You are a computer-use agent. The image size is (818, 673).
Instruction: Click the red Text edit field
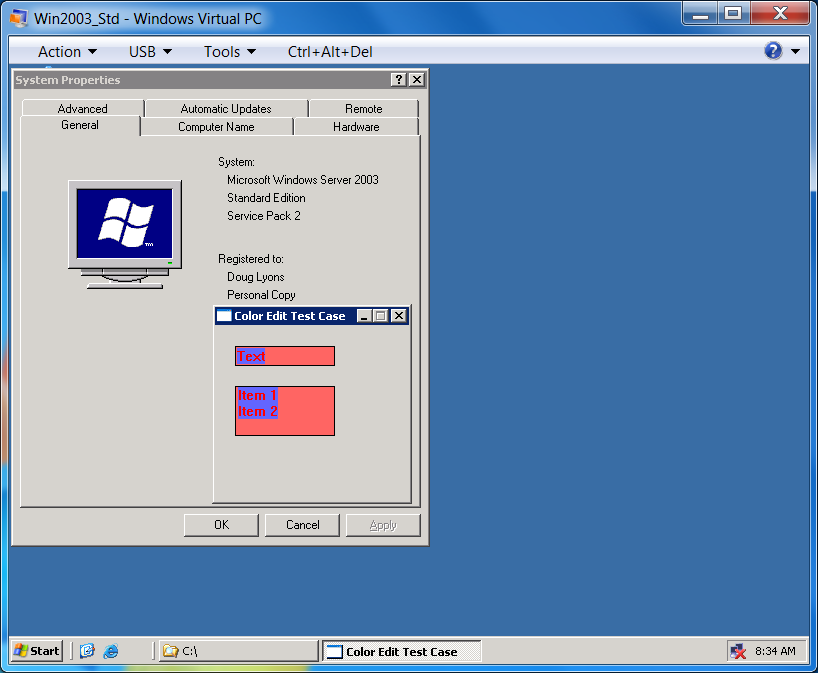point(285,356)
